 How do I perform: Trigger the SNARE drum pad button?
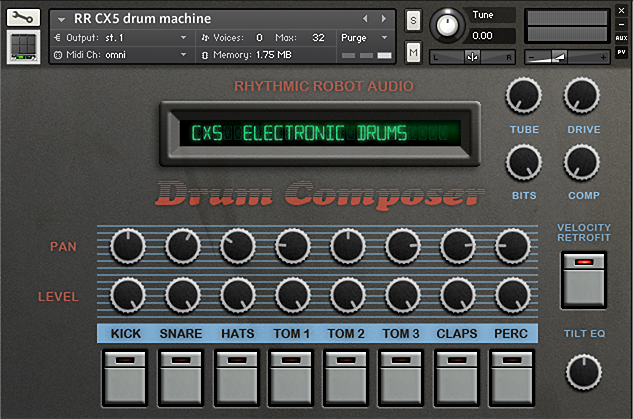tap(181, 378)
